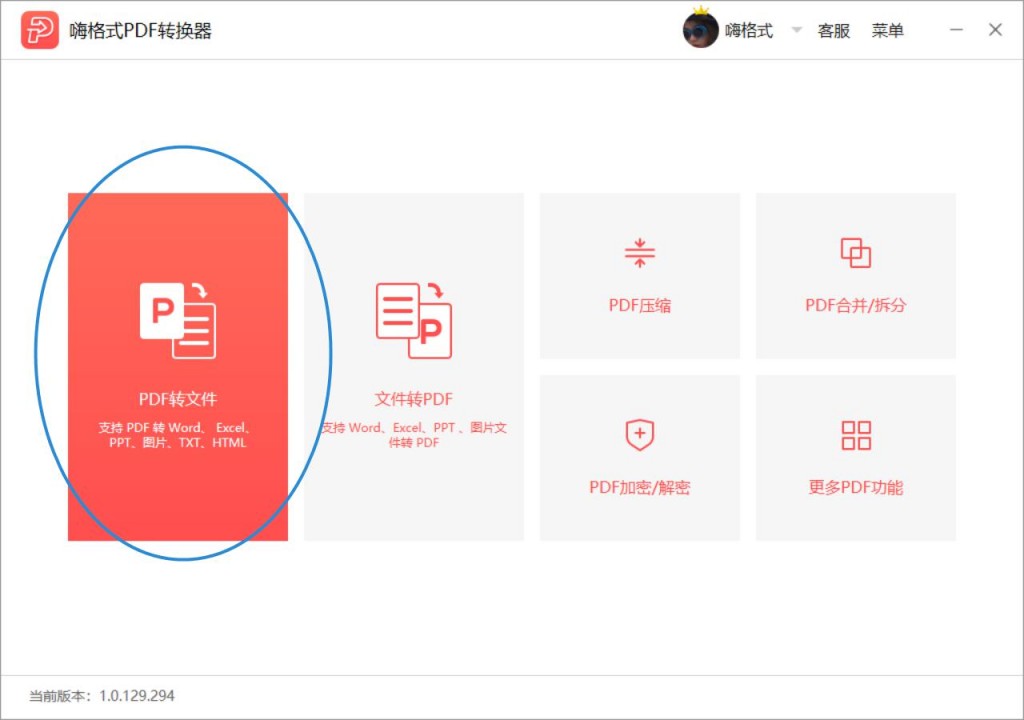Select the PDF压缩 compress arrows icon
The image size is (1024, 720).
pos(640,253)
